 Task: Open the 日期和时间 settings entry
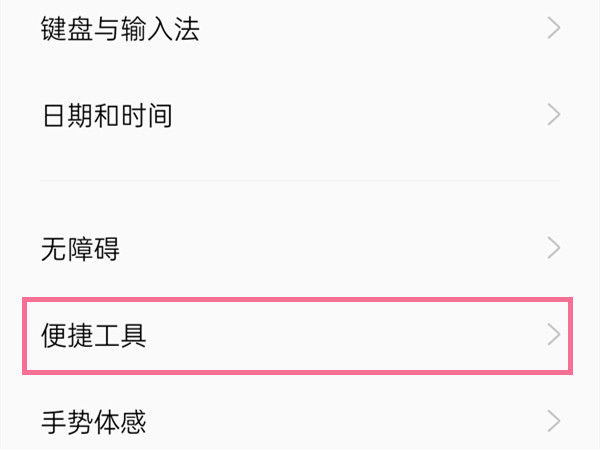point(300,115)
